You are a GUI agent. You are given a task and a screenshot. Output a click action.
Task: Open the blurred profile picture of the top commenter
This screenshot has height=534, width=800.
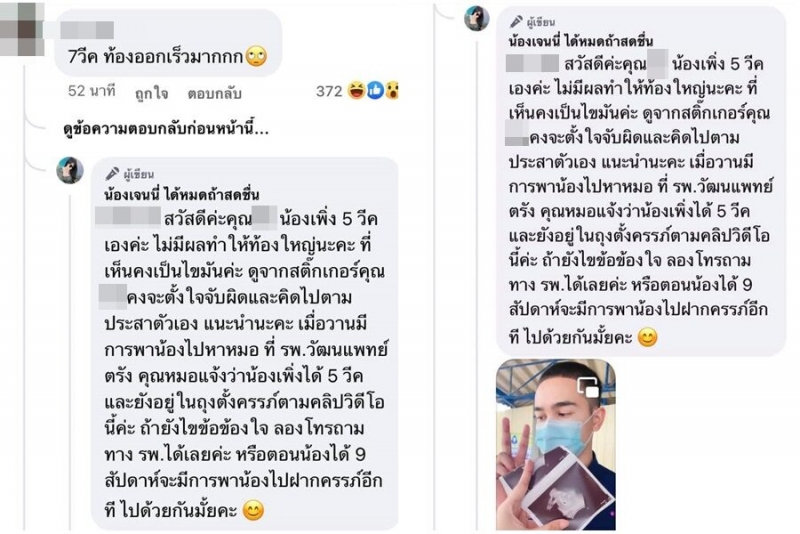click(x=19, y=29)
